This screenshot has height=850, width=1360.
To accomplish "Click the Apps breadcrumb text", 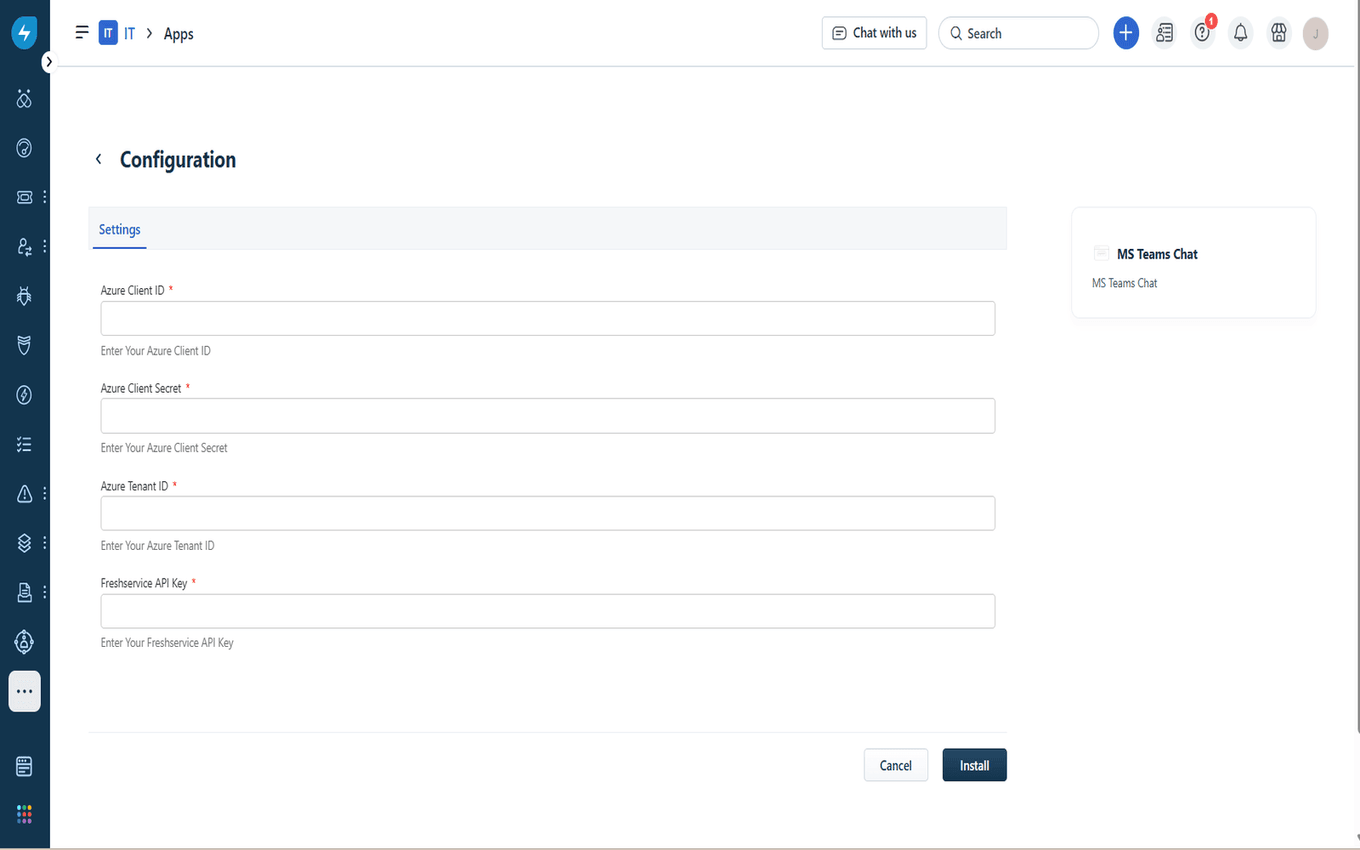I will 179,34.
